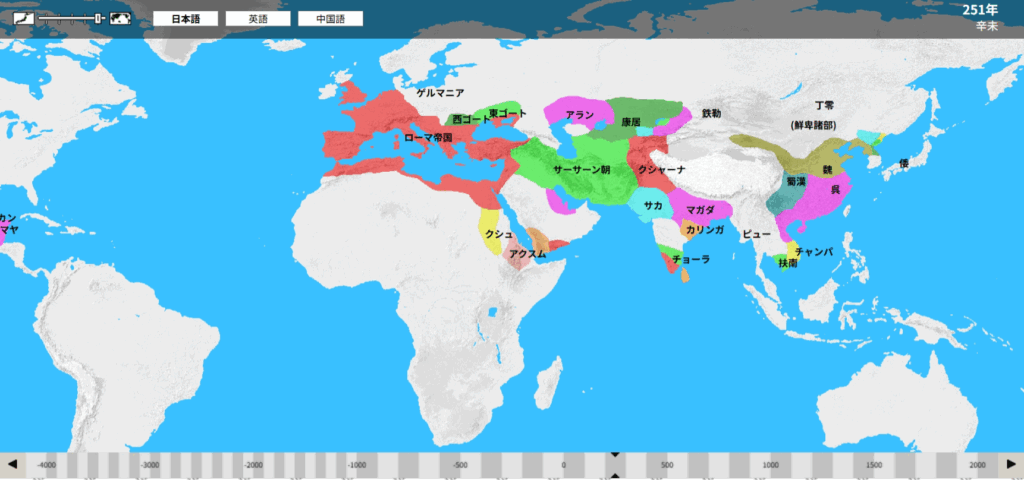Image resolution: width=1024 pixels, height=480 pixels.
Task: Click the zoom slider handle
Action: point(99,19)
